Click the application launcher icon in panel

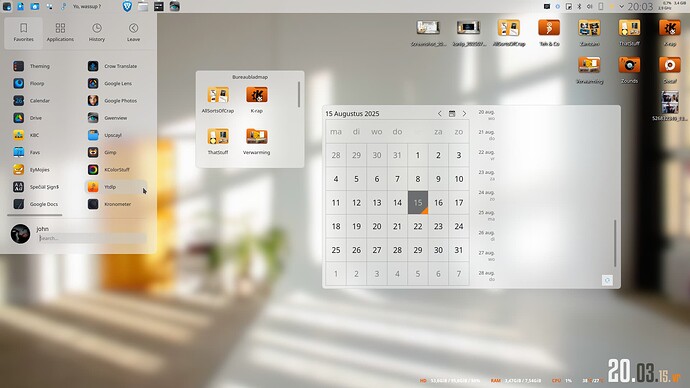point(7,6)
